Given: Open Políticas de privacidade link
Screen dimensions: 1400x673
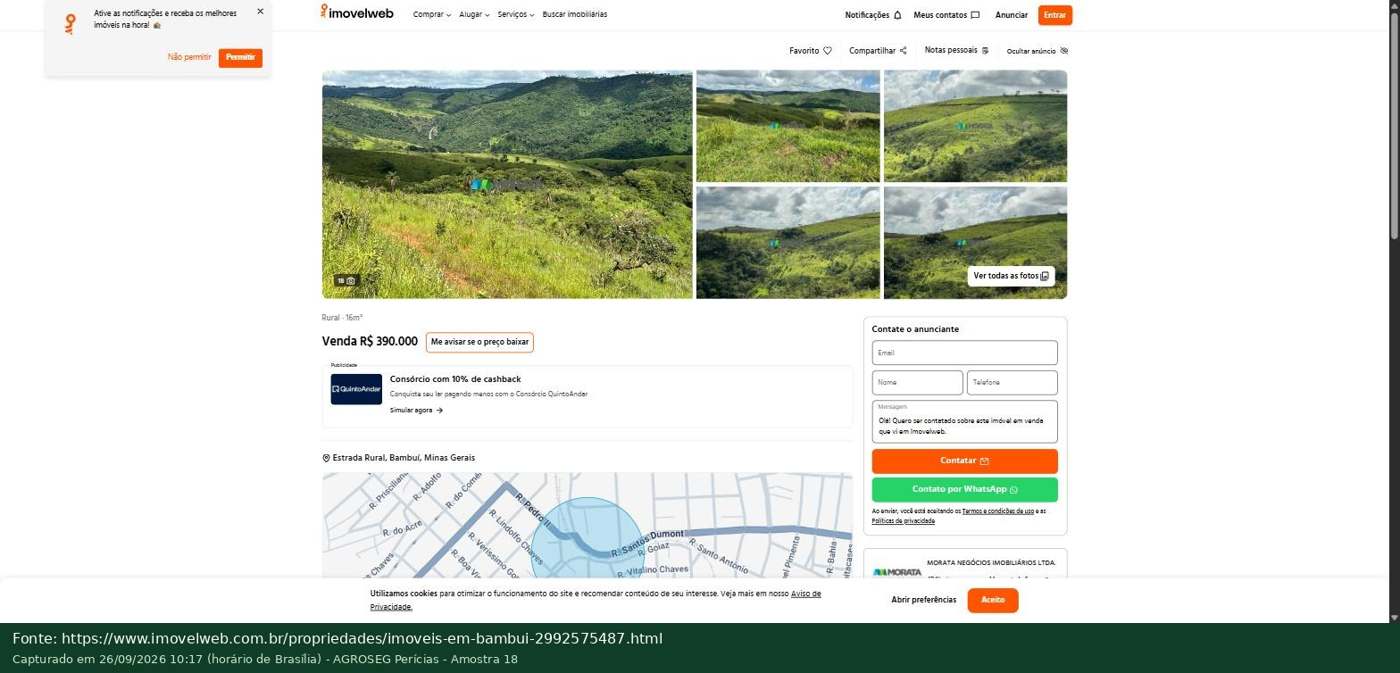Looking at the screenshot, I should (x=903, y=521).
